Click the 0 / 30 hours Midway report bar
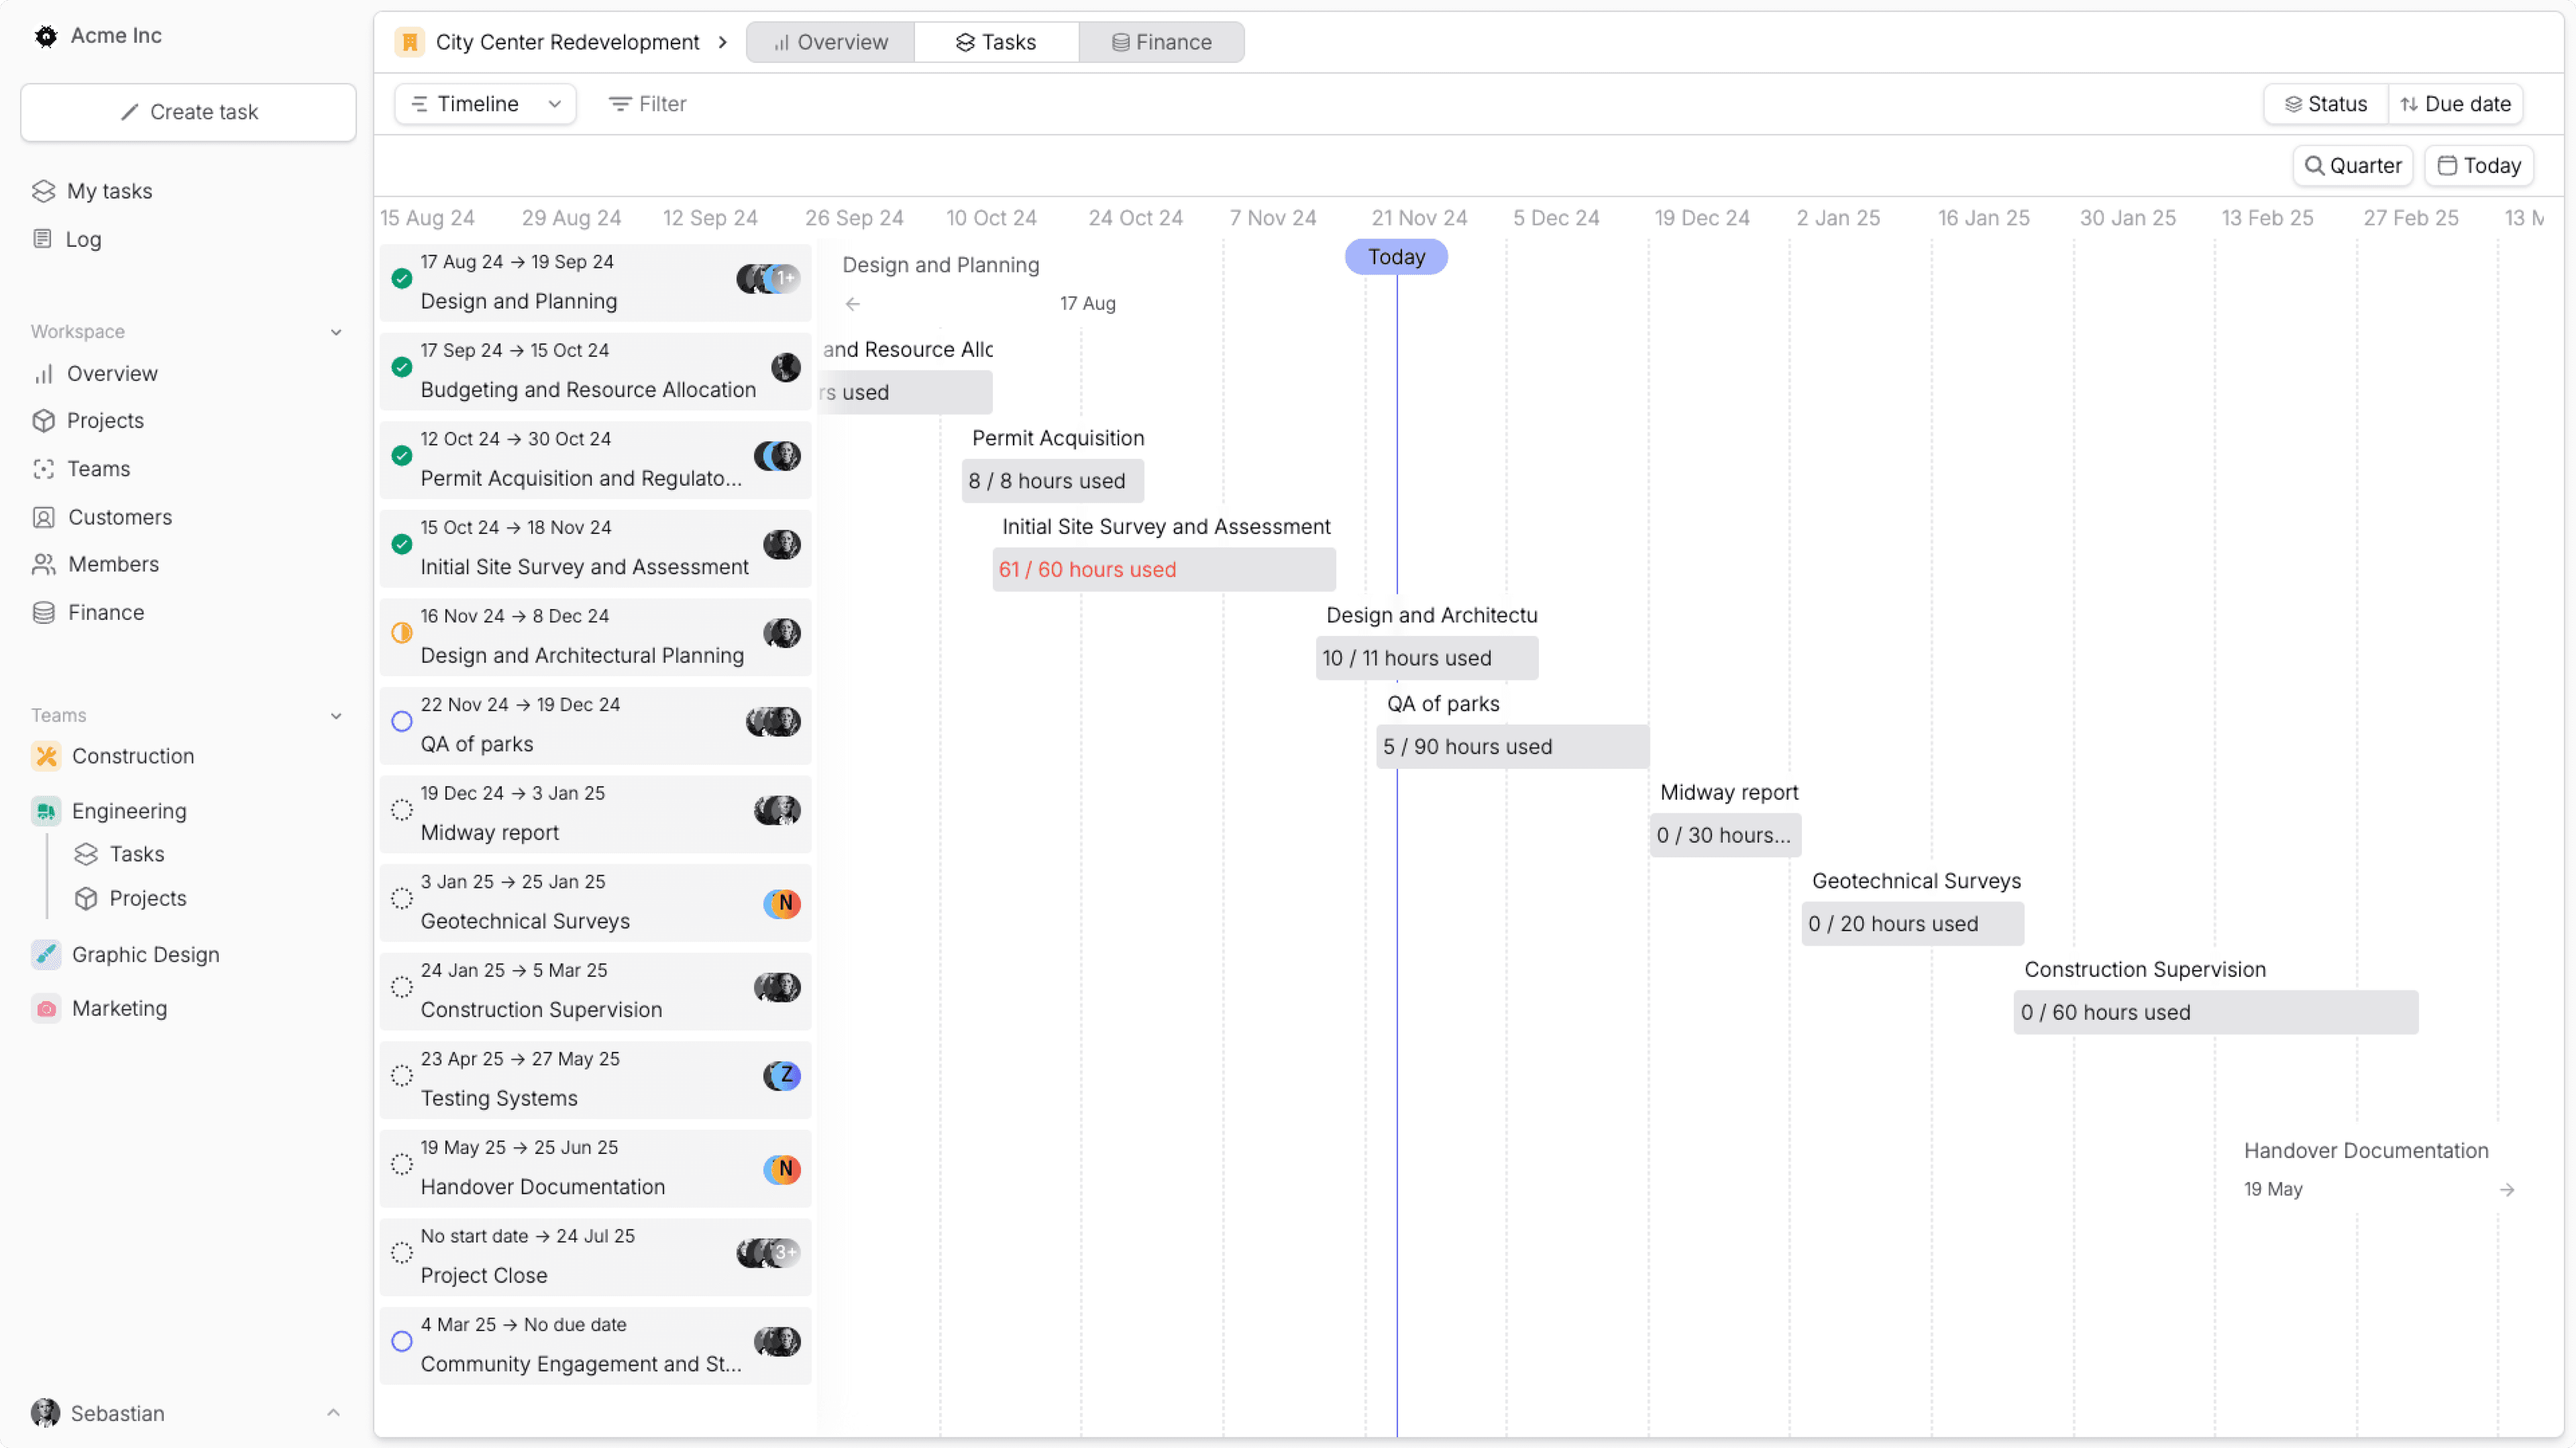This screenshot has width=2576, height=1448. [x=1725, y=835]
